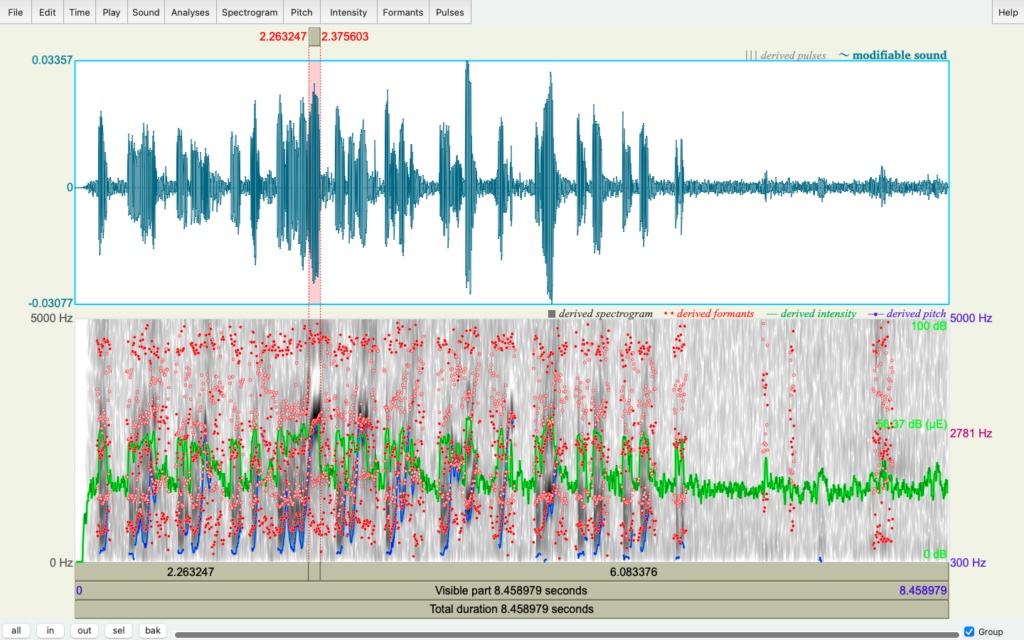Screen dimensions: 1024x640
Task: Open the File menu
Action: click(x=15, y=12)
